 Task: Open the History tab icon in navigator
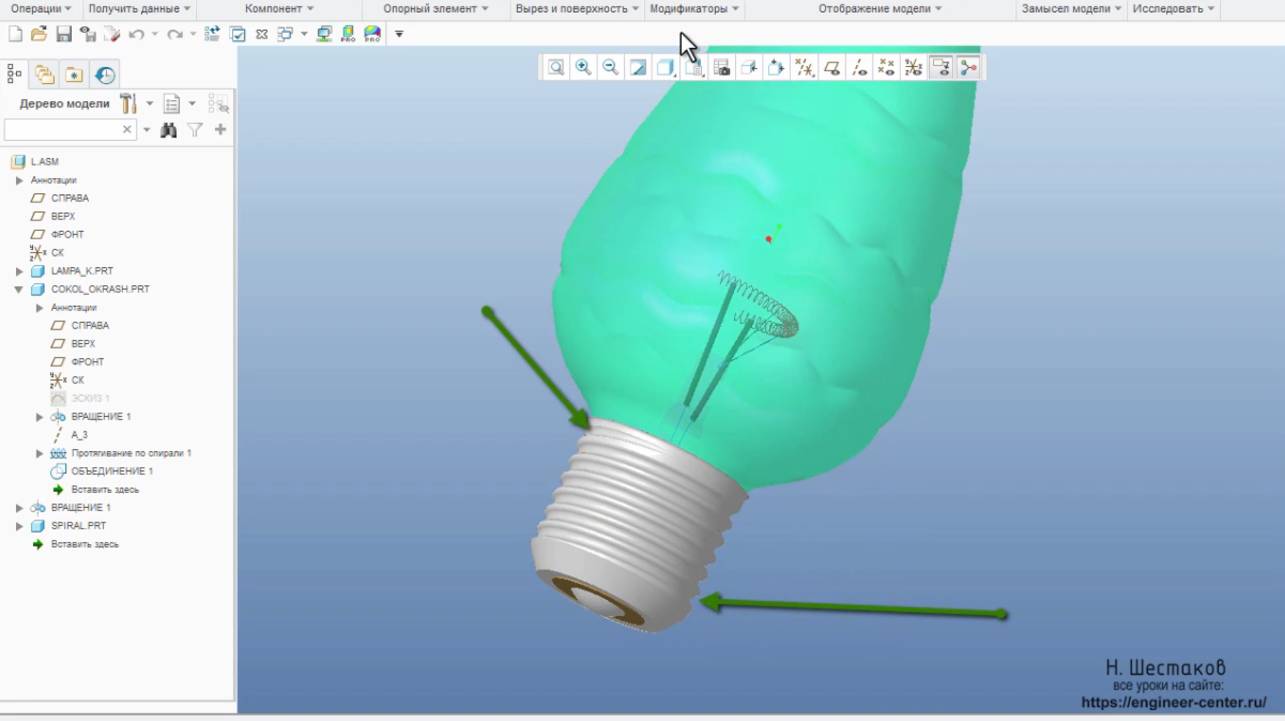coord(105,74)
